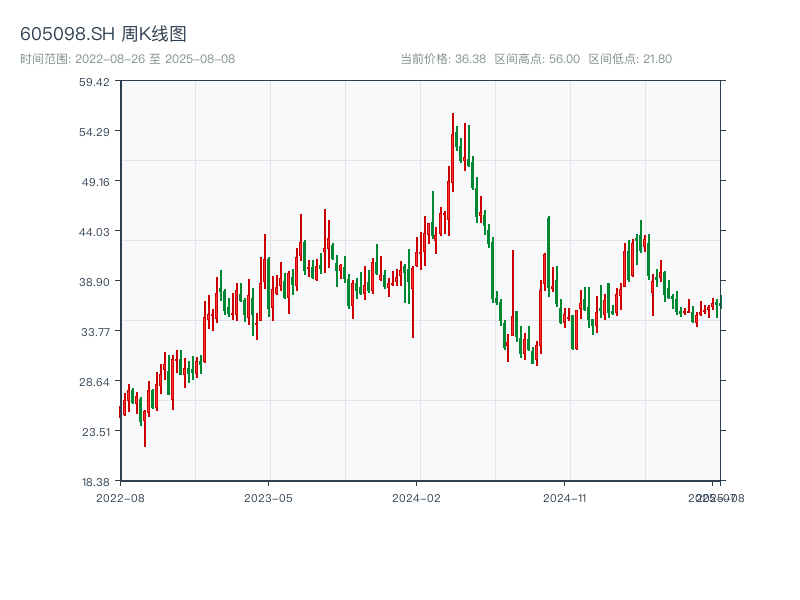Viewport: 800px width, 600px height.
Task: Click the x-axis label 2022-08
Action: click(120, 498)
